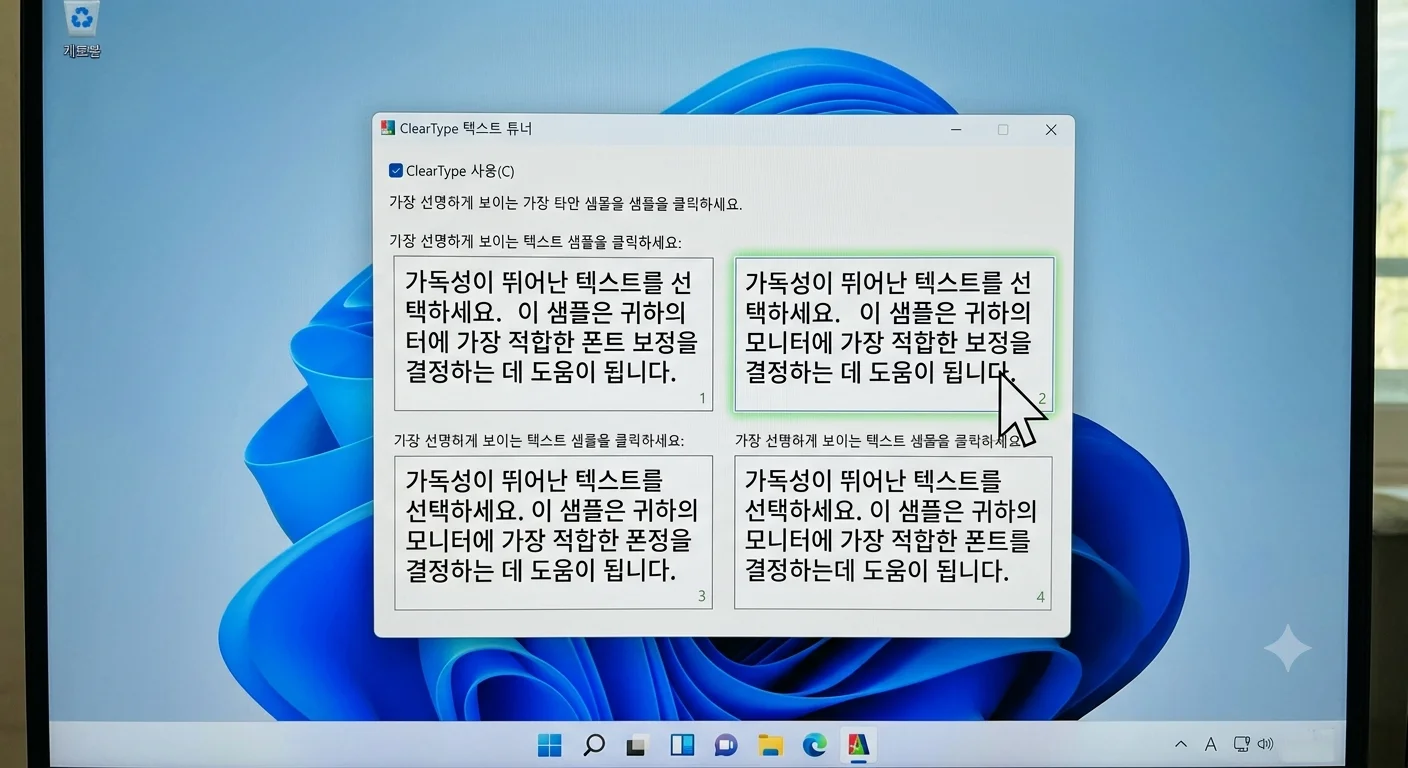Launch Microsoft Edge from the taskbar
The height and width of the screenshot is (768, 1408).
[x=814, y=745]
